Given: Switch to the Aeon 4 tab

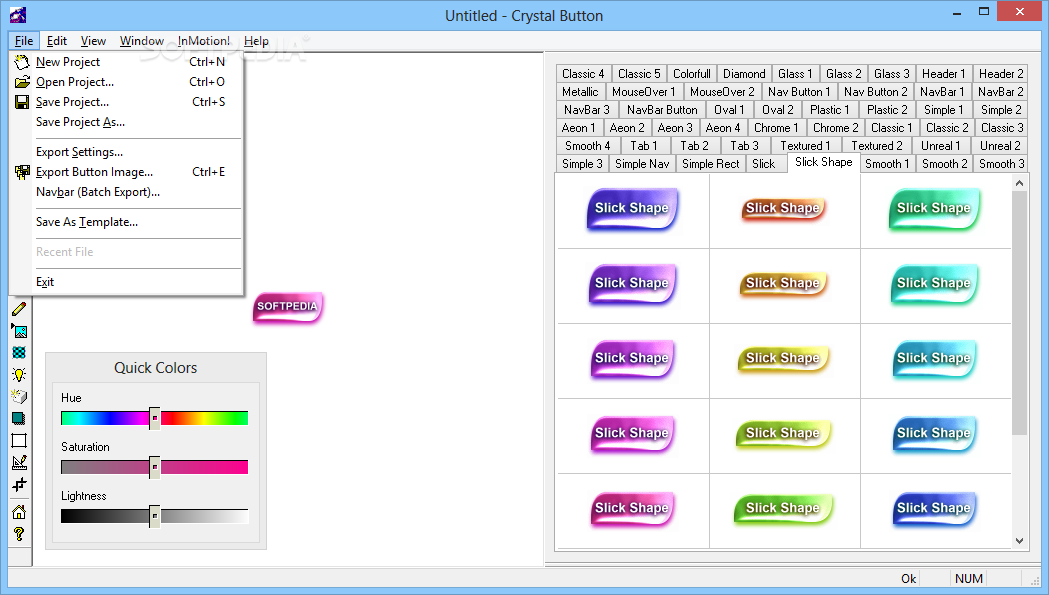Looking at the screenshot, I should click(x=723, y=128).
